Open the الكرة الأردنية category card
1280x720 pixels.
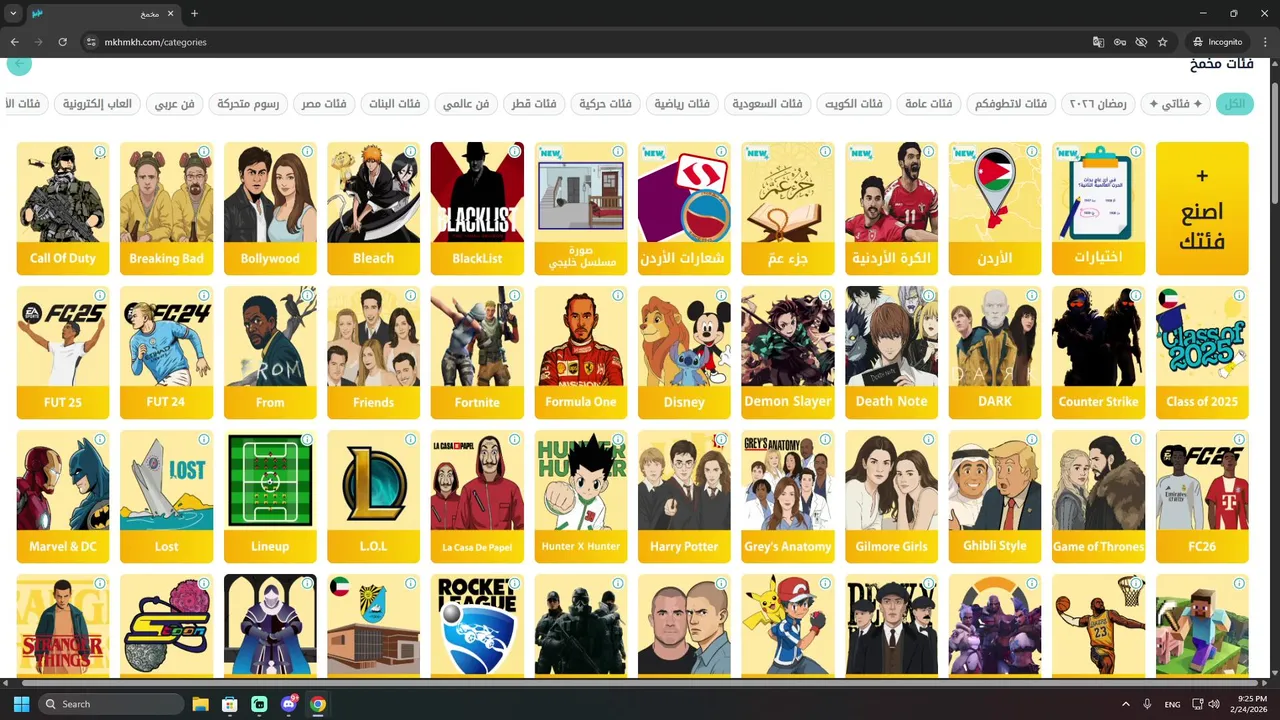click(891, 208)
